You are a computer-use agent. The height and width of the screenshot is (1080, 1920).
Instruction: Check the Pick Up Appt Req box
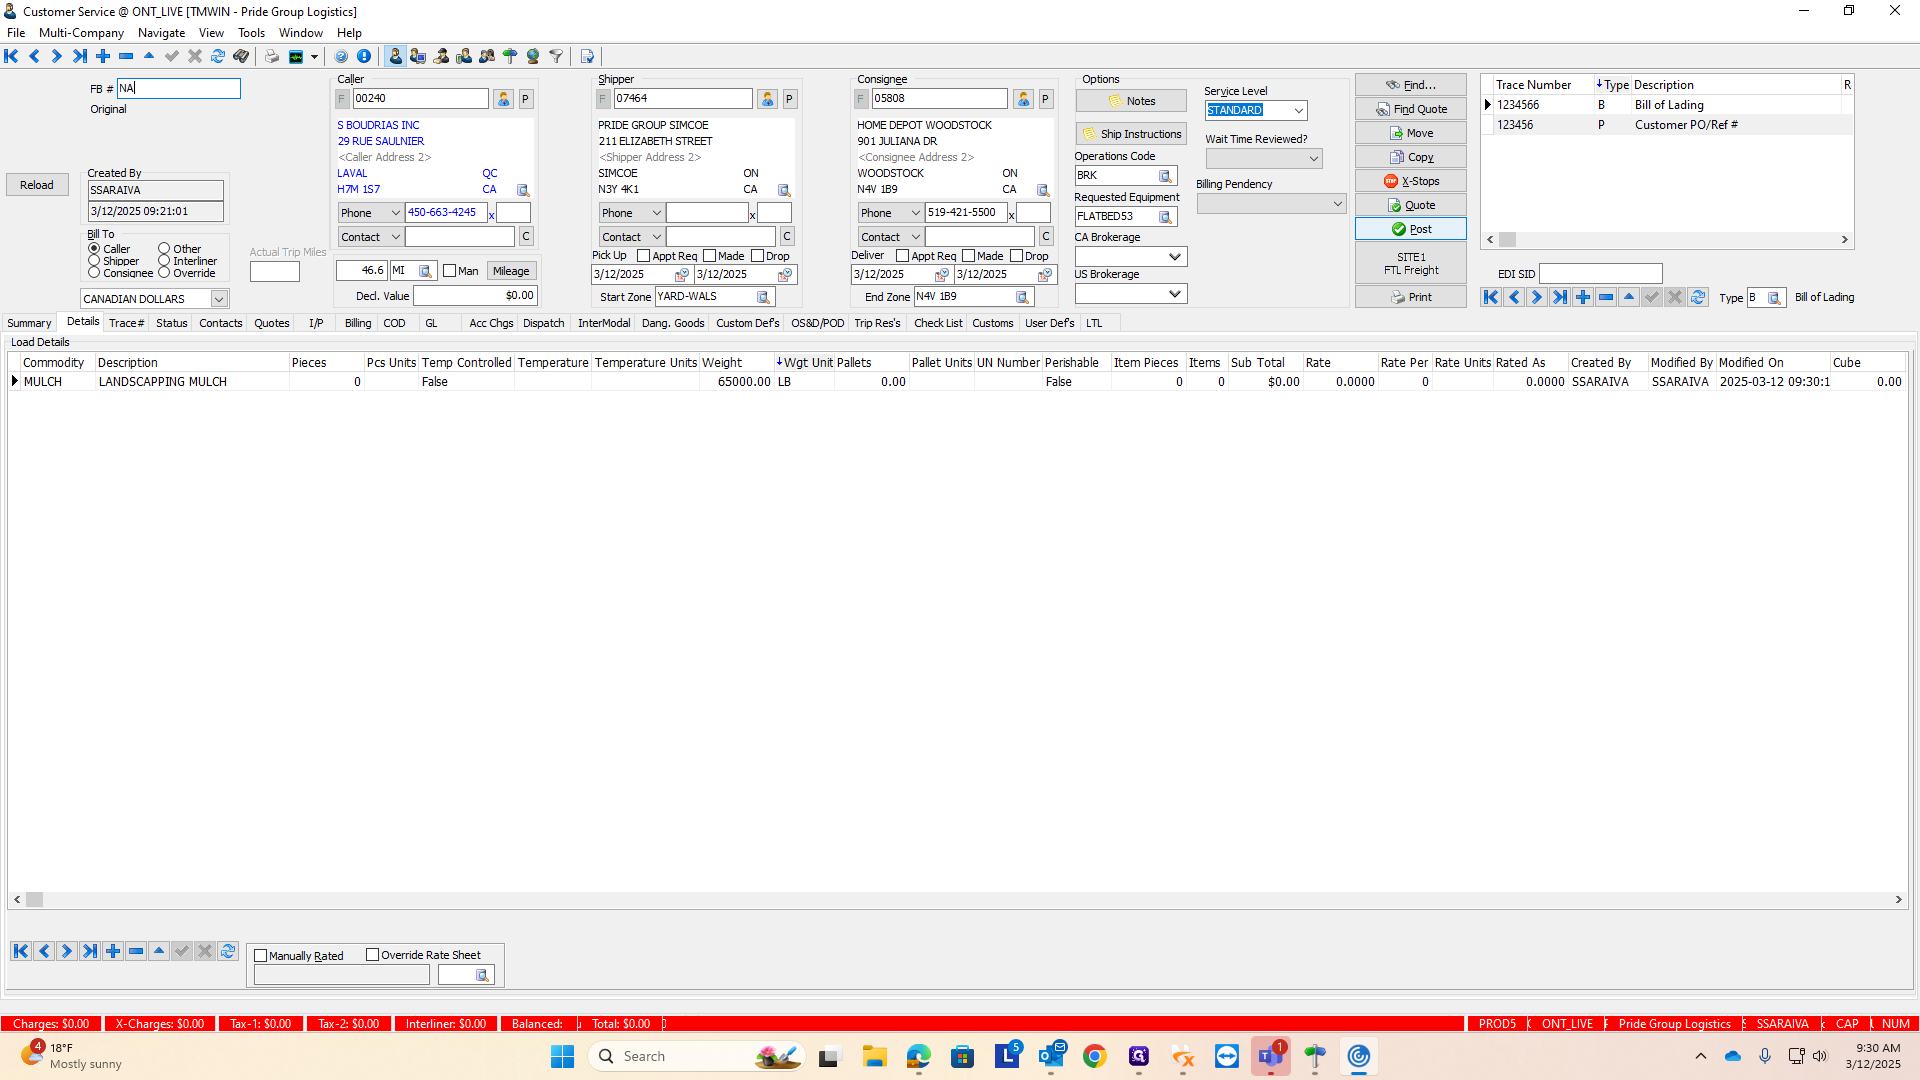(x=644, y=256)
